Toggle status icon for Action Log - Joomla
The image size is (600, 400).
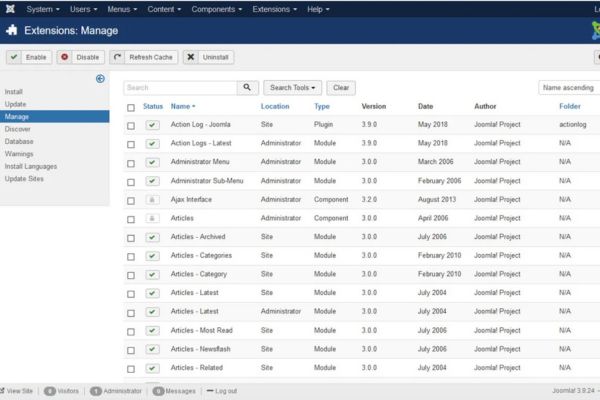pos(152,125)
